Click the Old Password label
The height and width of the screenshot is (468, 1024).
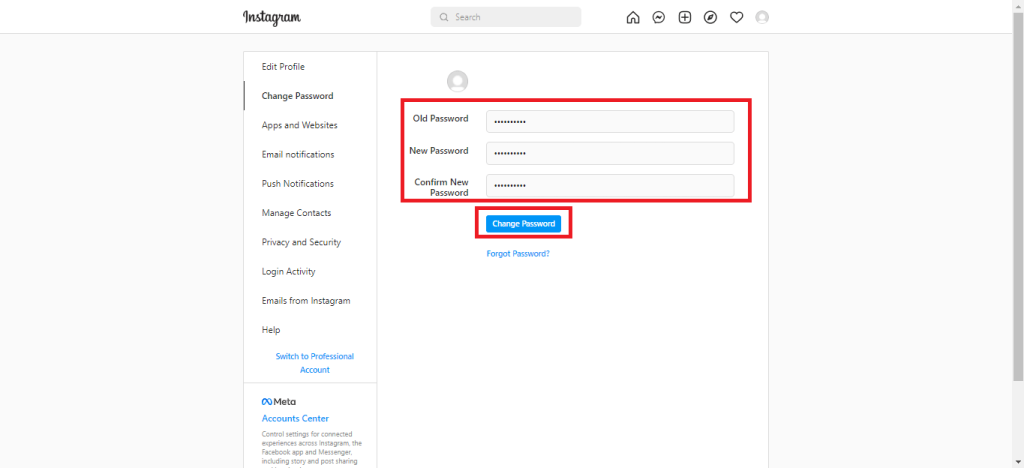click(x=440, y=119)
